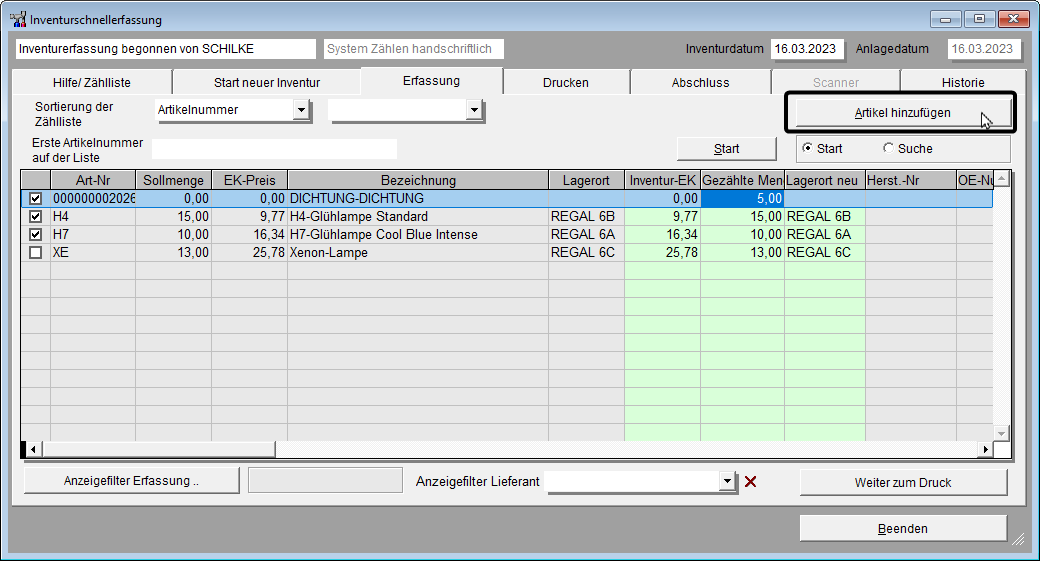The height and width of the screenshot is (561, 1040).
Task: Select the Erfassung tab
Action: pyautogui.click(x=431, y=81)
